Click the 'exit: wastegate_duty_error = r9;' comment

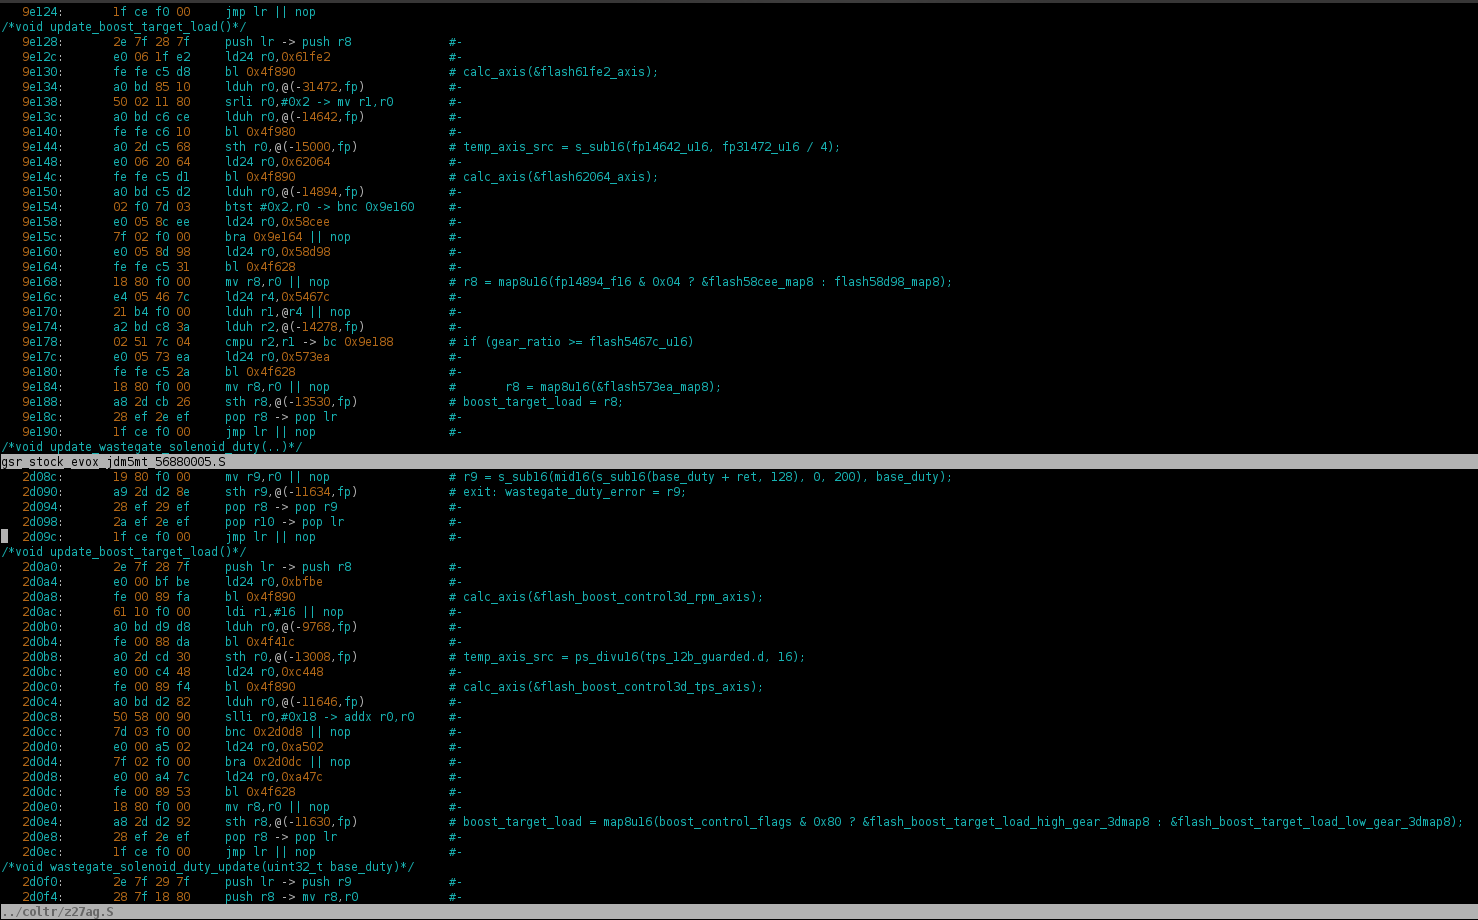tap(574, 492)
